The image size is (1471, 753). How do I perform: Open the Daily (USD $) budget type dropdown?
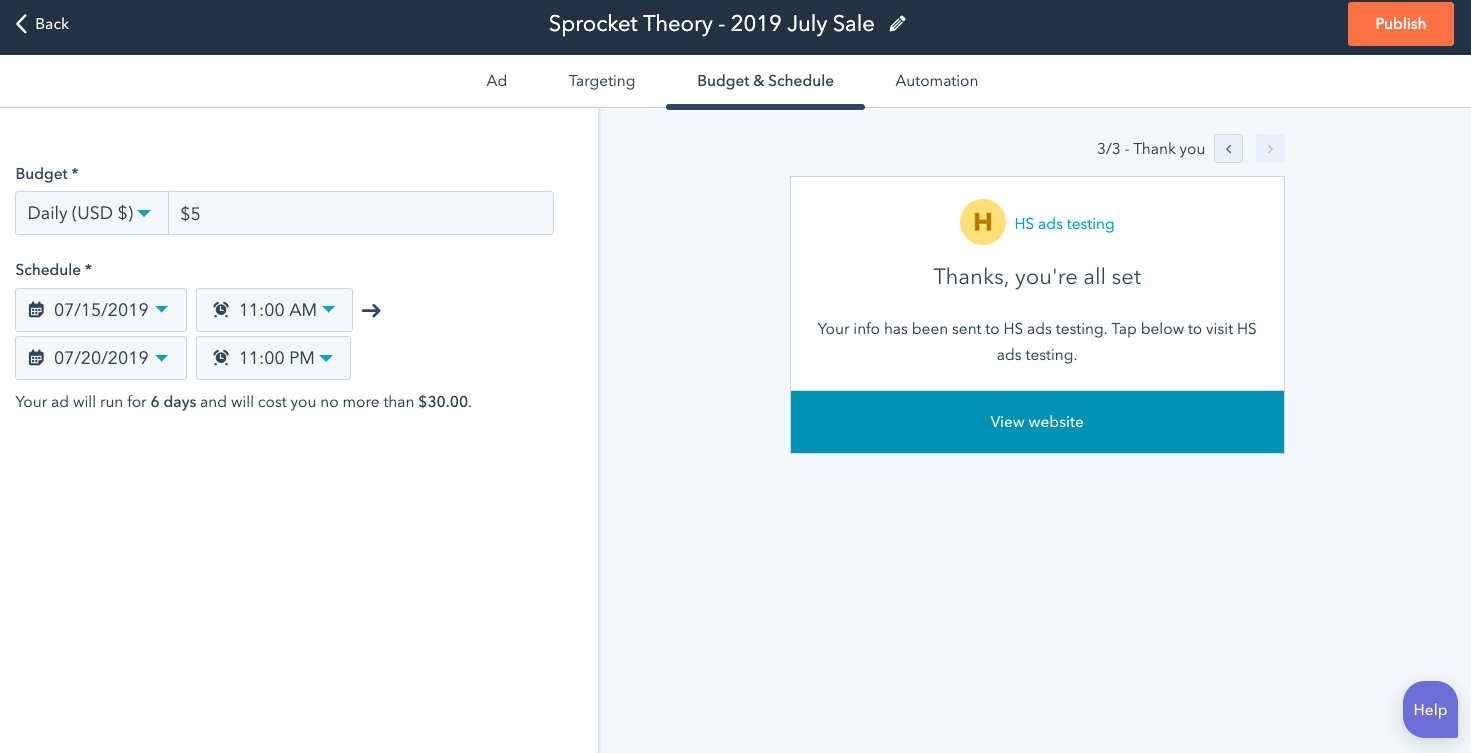tap(92, 213)
